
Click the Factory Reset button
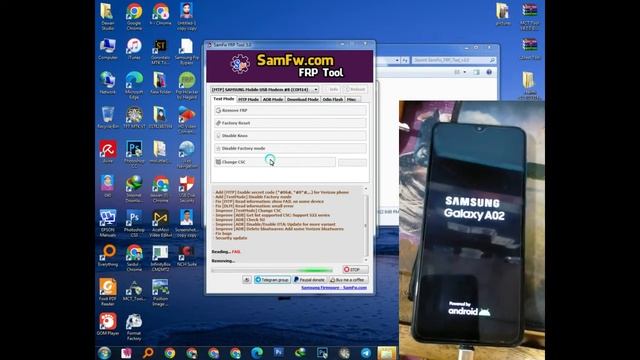pyautogui.click(x=290, y=123)
